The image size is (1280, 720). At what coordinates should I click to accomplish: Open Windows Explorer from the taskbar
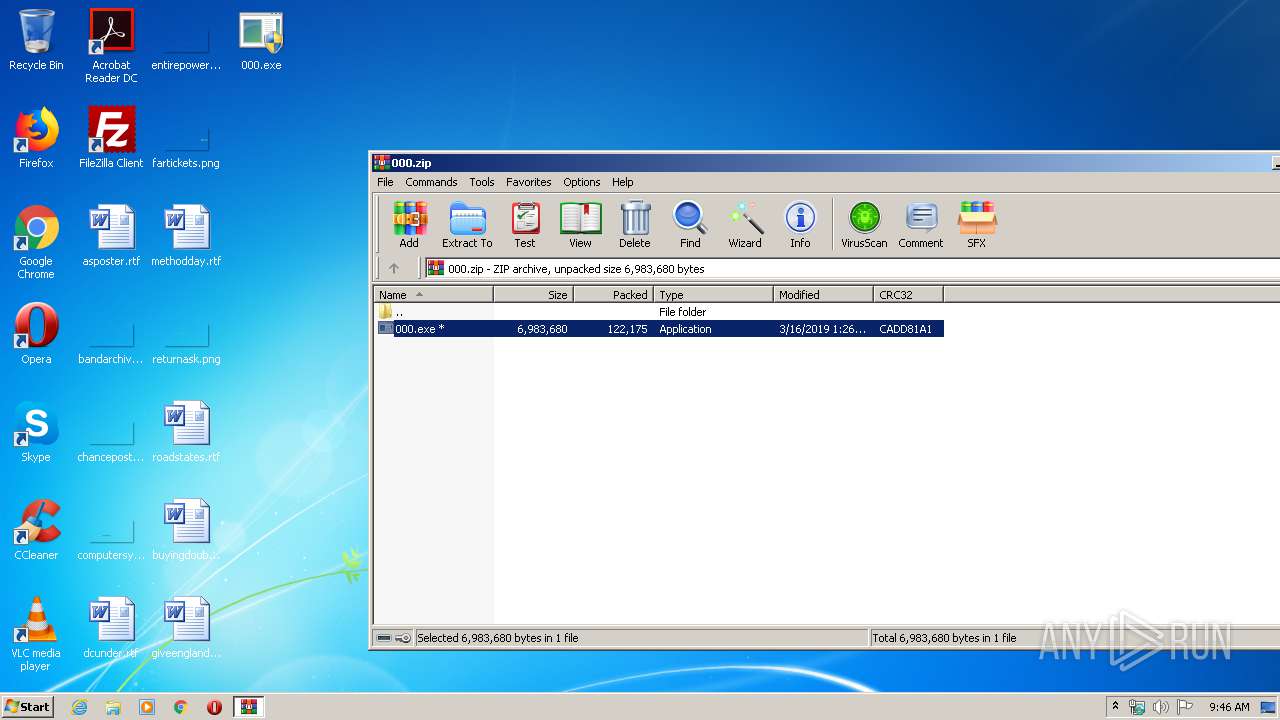pos(113,707)
